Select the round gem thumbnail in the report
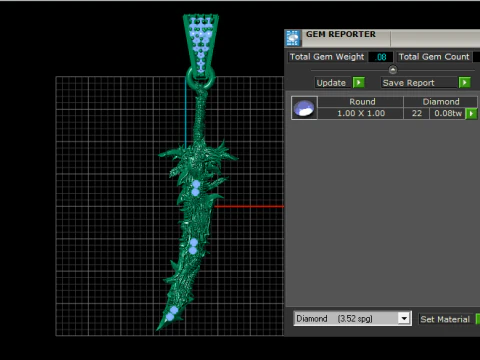Viewport: 480px width, 360px height. point(304,108)
